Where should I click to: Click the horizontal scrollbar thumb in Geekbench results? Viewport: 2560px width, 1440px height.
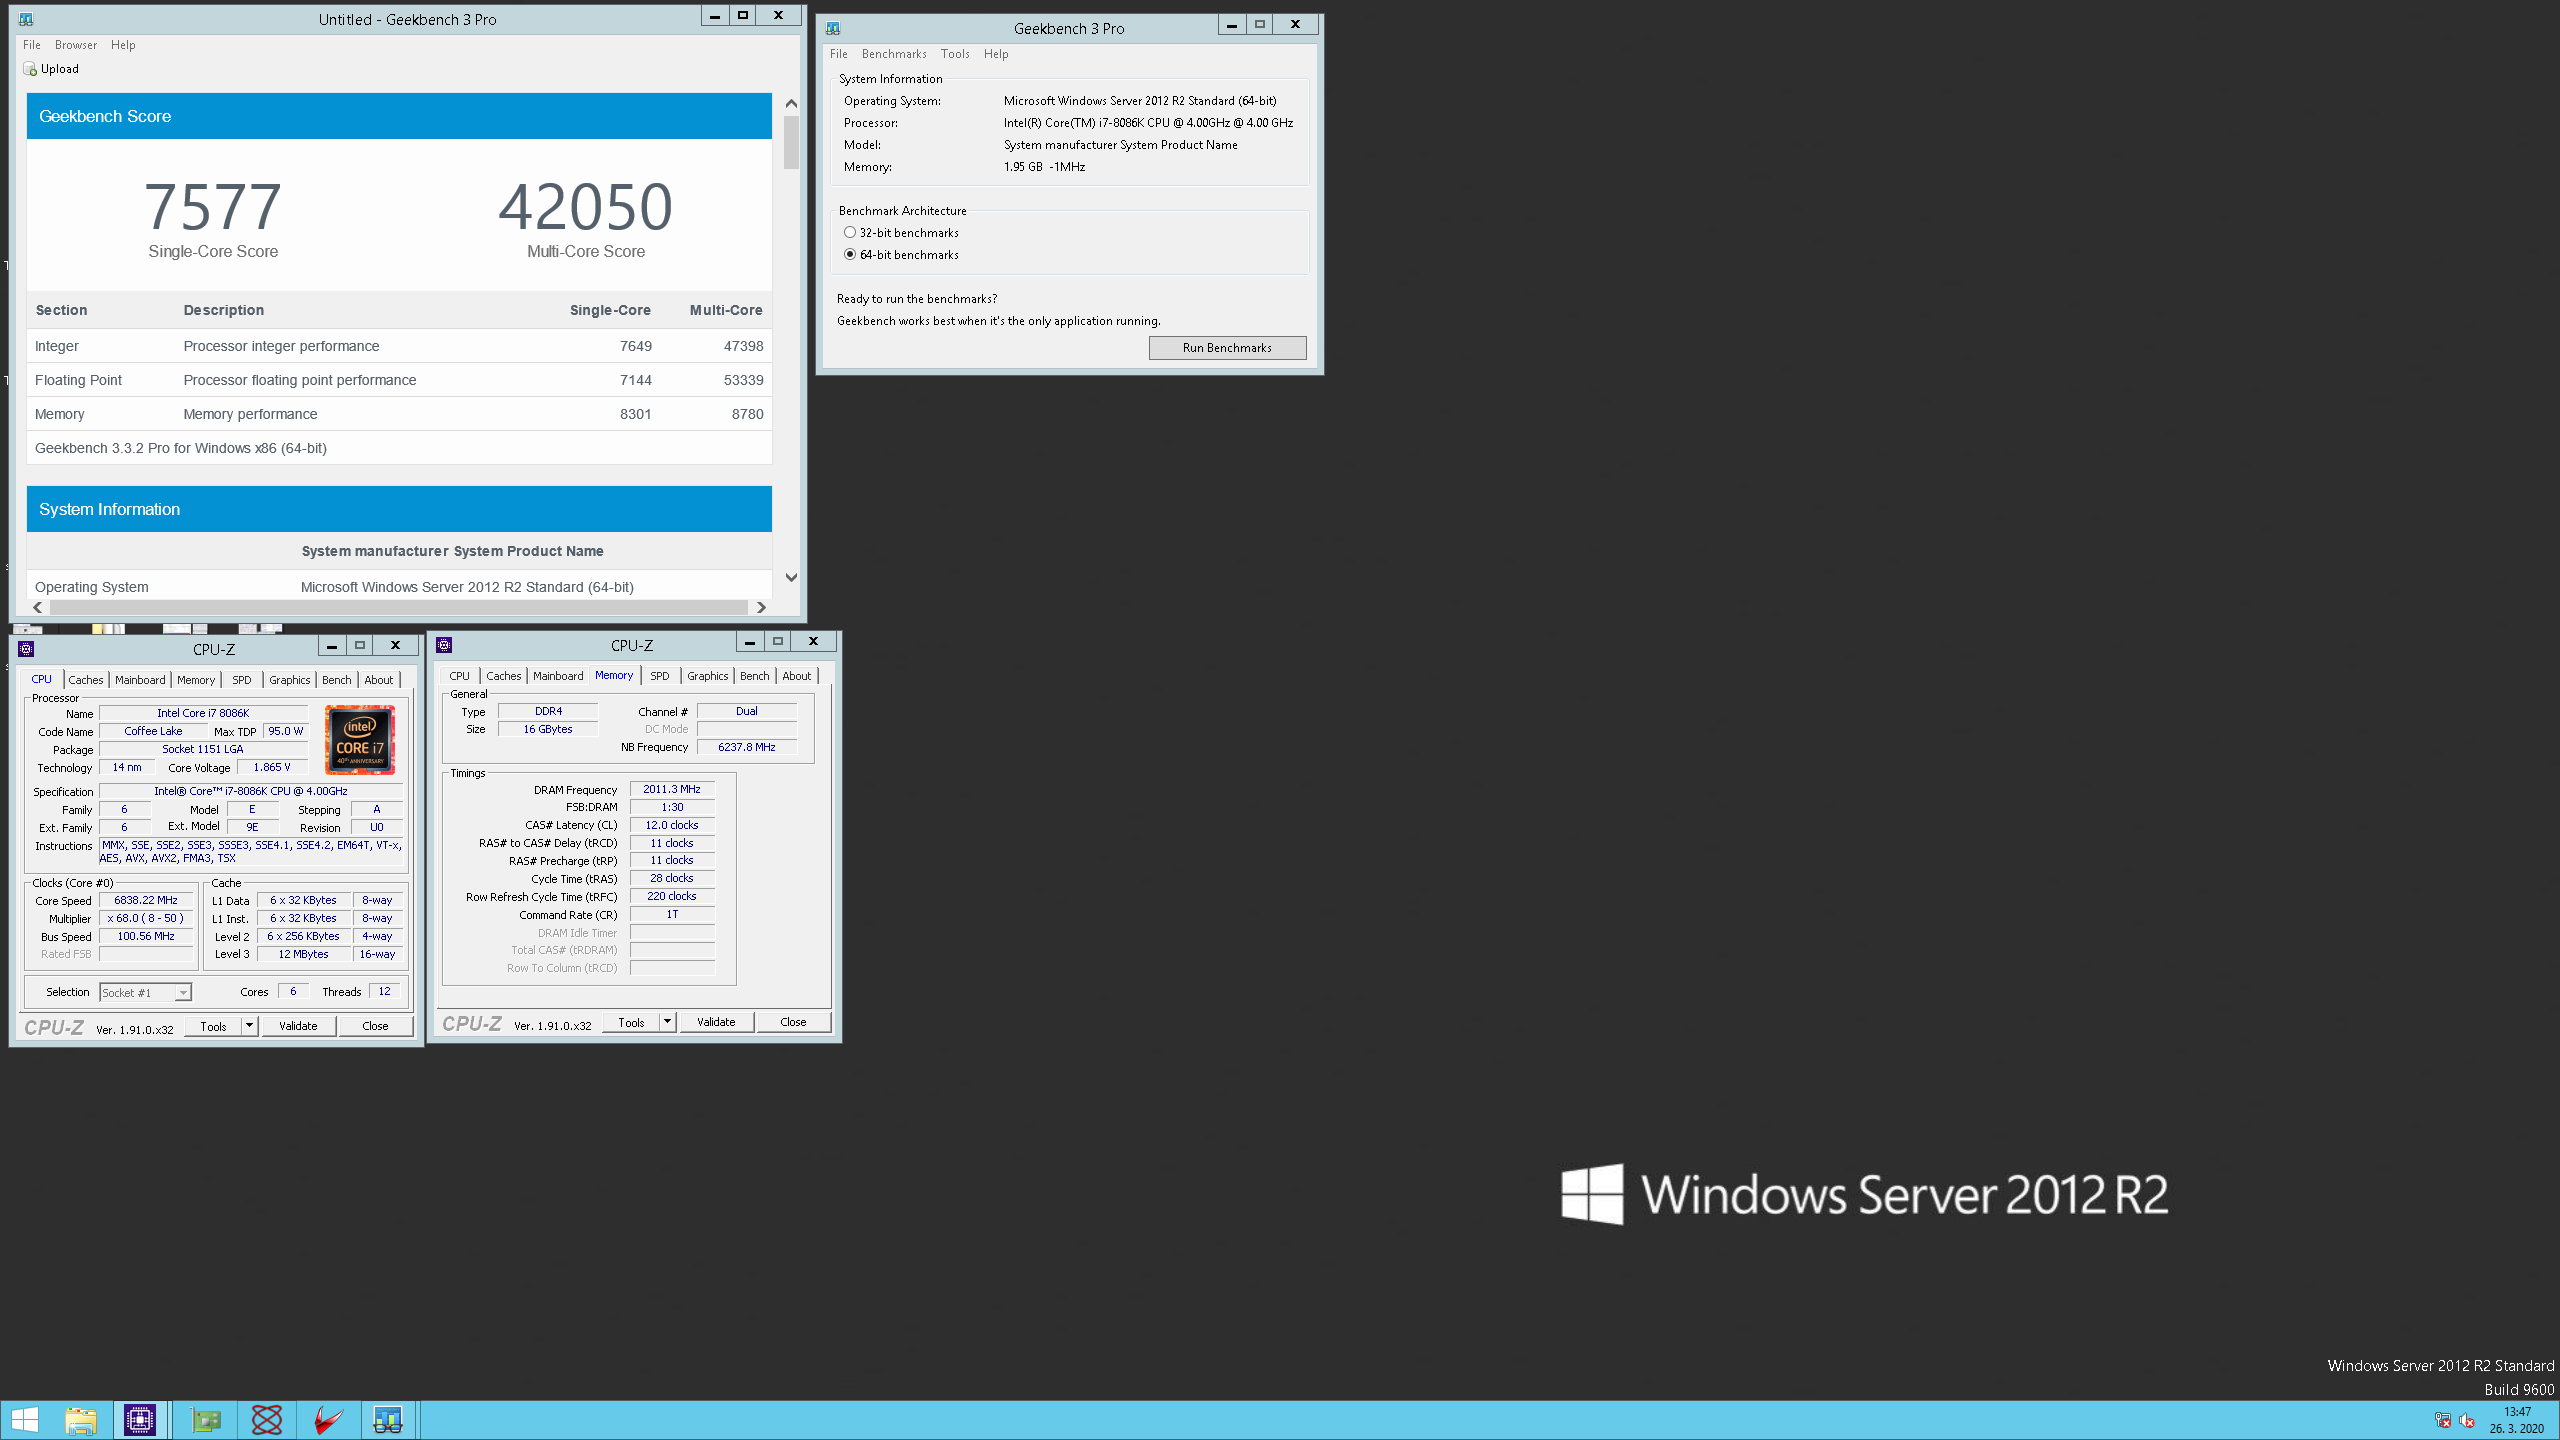coord(399,607)
